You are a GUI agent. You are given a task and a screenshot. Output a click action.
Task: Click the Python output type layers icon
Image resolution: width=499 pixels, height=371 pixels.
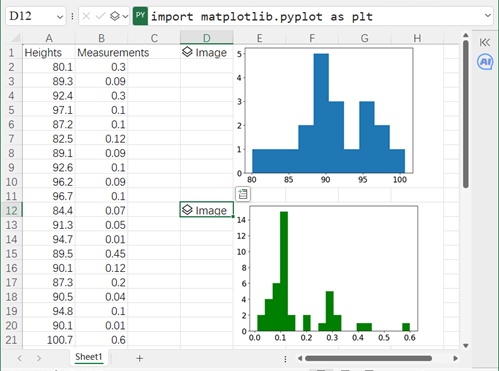[x=115, y=16]
